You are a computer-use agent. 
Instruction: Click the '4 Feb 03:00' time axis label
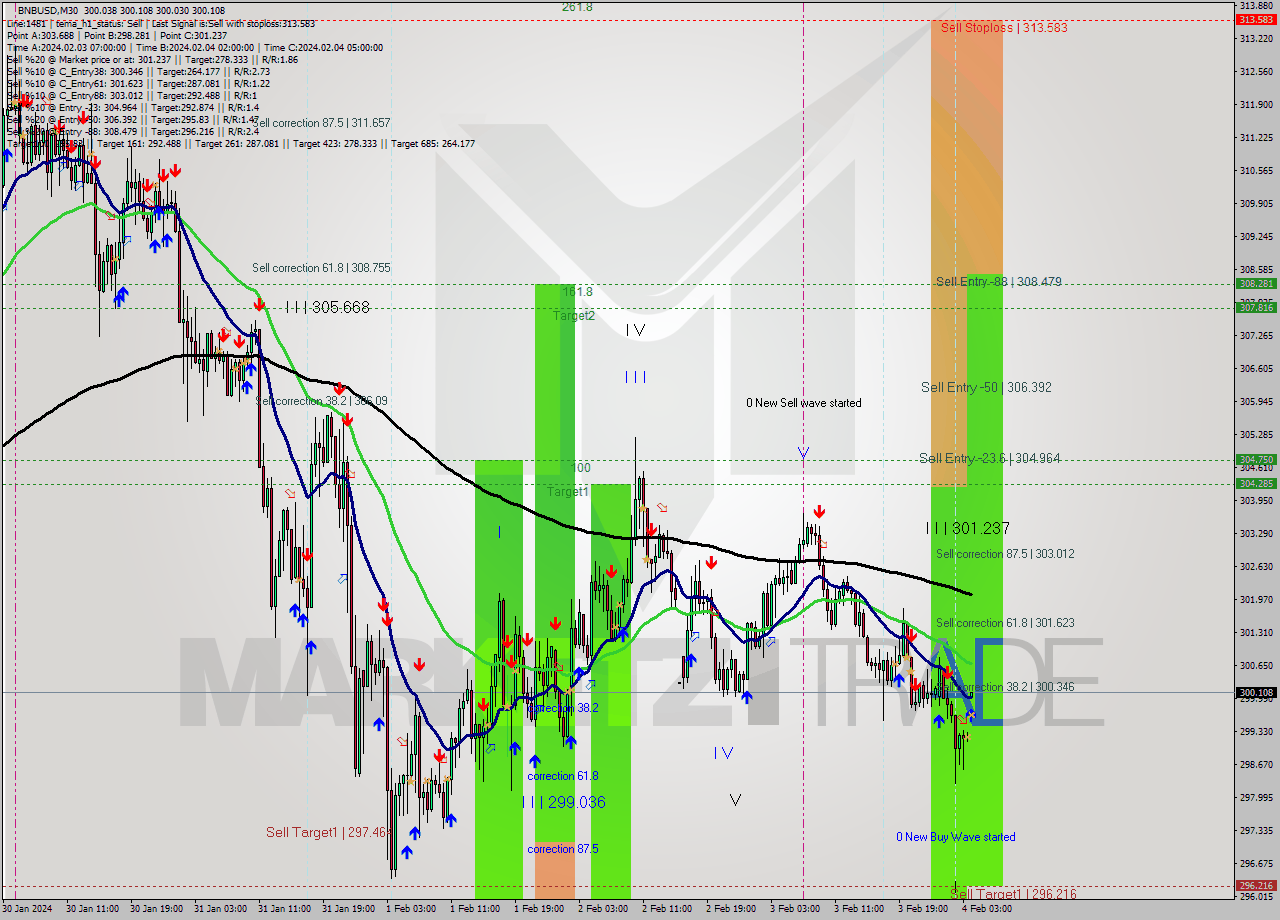pos(987,909)
